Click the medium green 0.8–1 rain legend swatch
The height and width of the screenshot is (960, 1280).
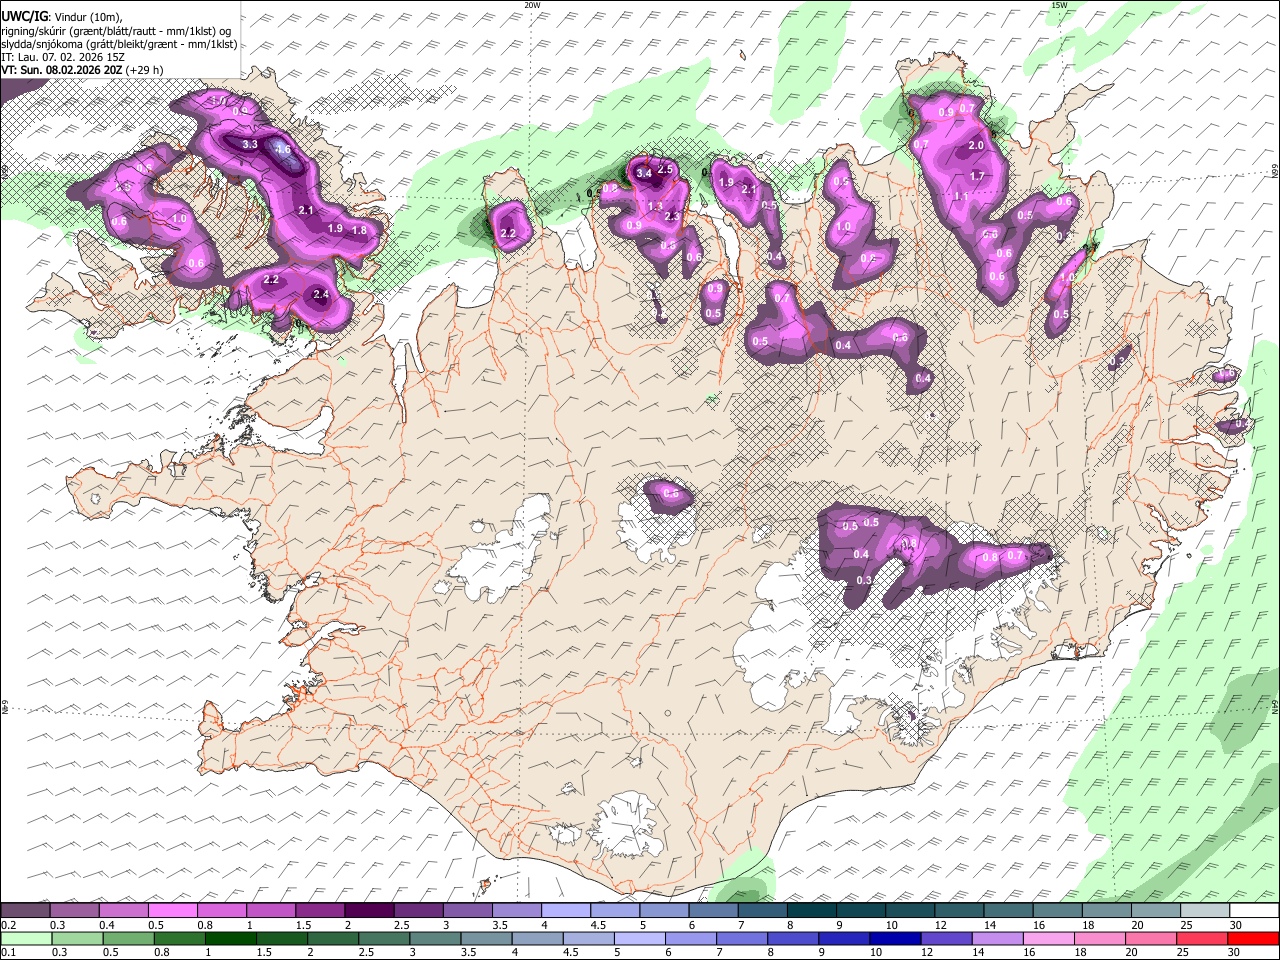[179, 938]
